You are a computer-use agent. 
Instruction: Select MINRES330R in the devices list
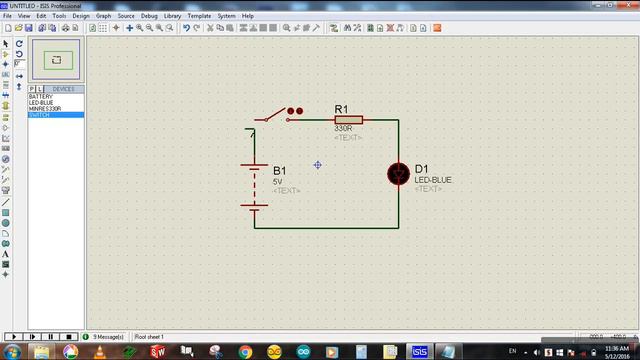[56, 109]
